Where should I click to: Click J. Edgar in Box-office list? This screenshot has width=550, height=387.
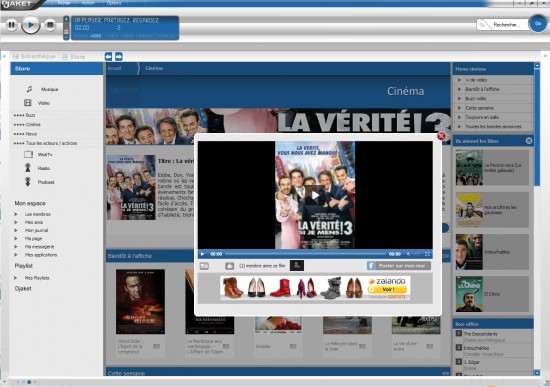click(471, 362)
